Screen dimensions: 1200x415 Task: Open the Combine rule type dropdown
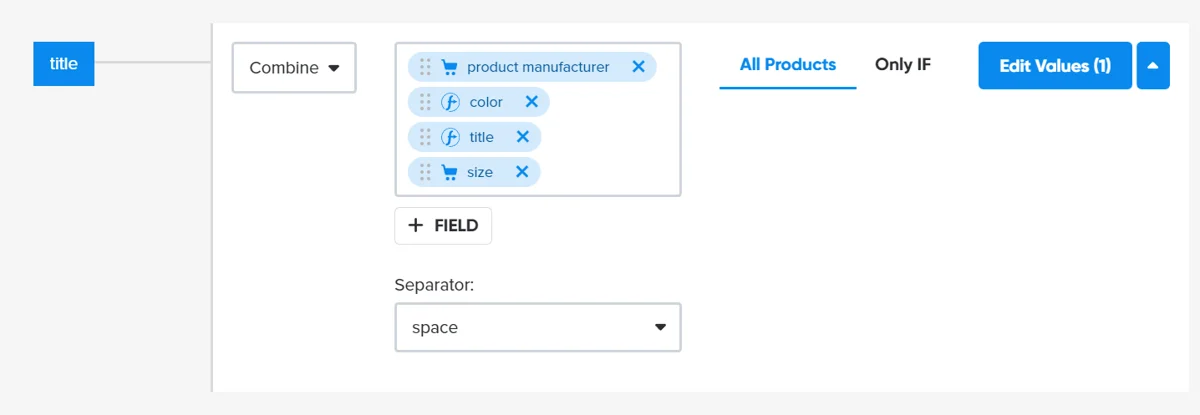coord(294,68)
